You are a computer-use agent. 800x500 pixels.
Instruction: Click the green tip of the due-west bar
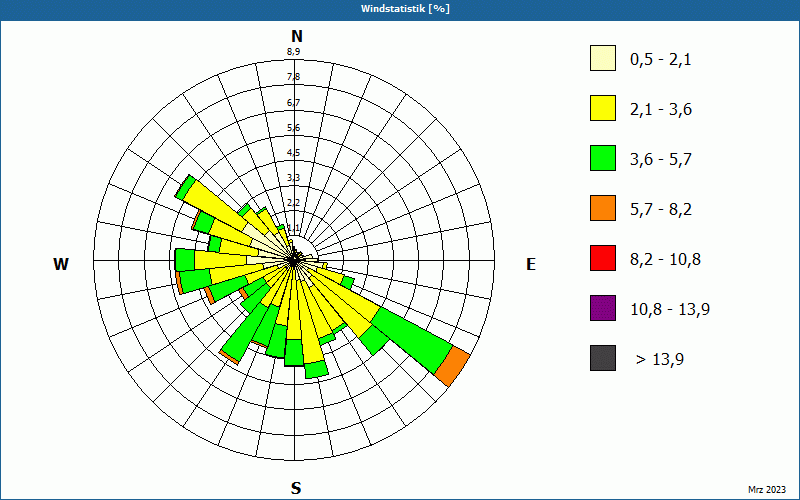pyautogui.click(x=185, y=260)
